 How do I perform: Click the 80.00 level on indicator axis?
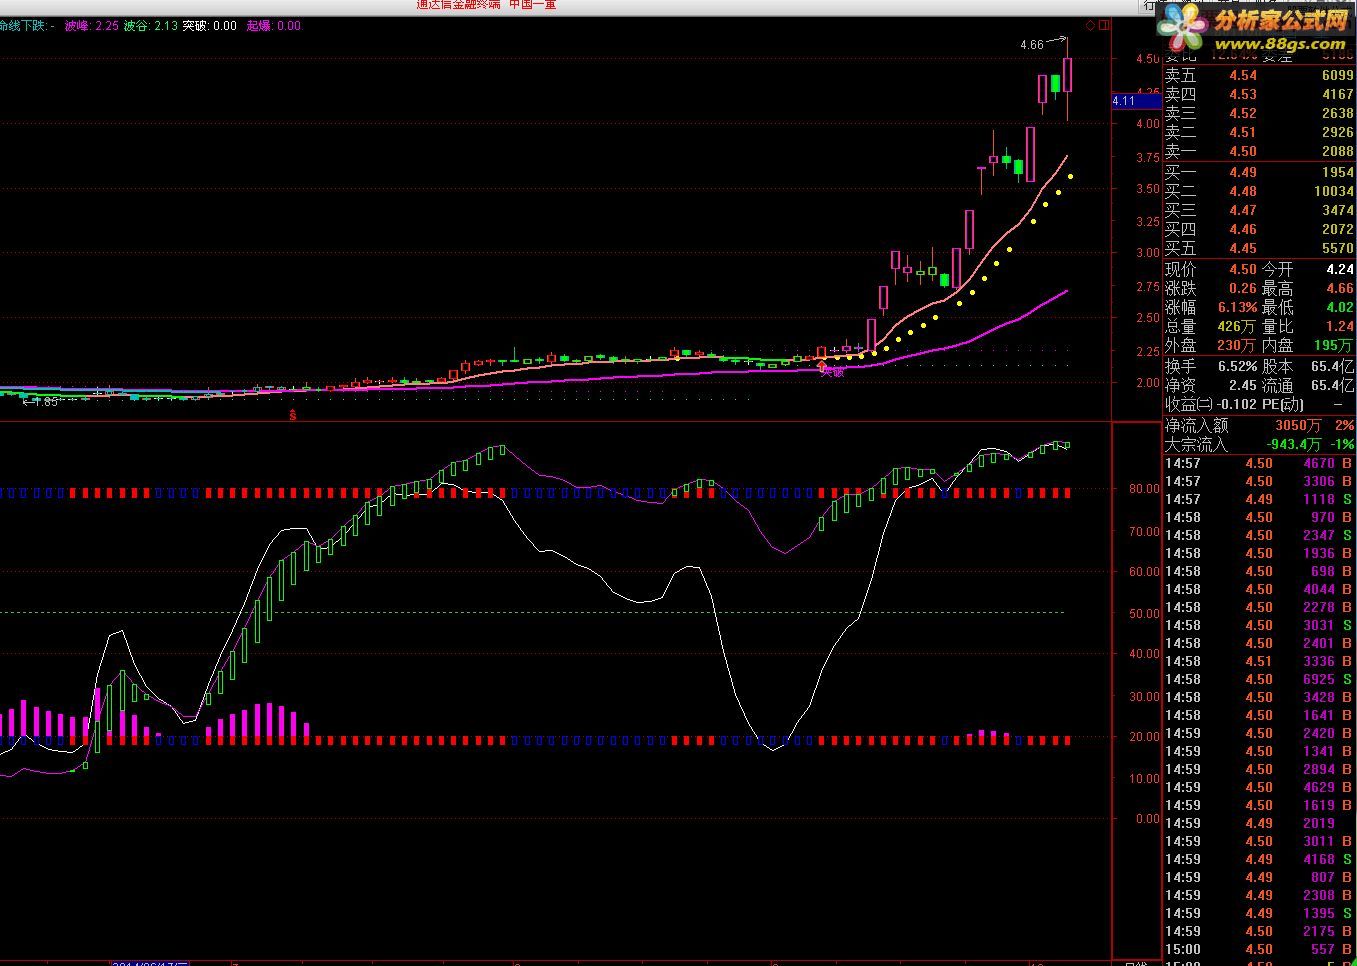click(1144, 489)
